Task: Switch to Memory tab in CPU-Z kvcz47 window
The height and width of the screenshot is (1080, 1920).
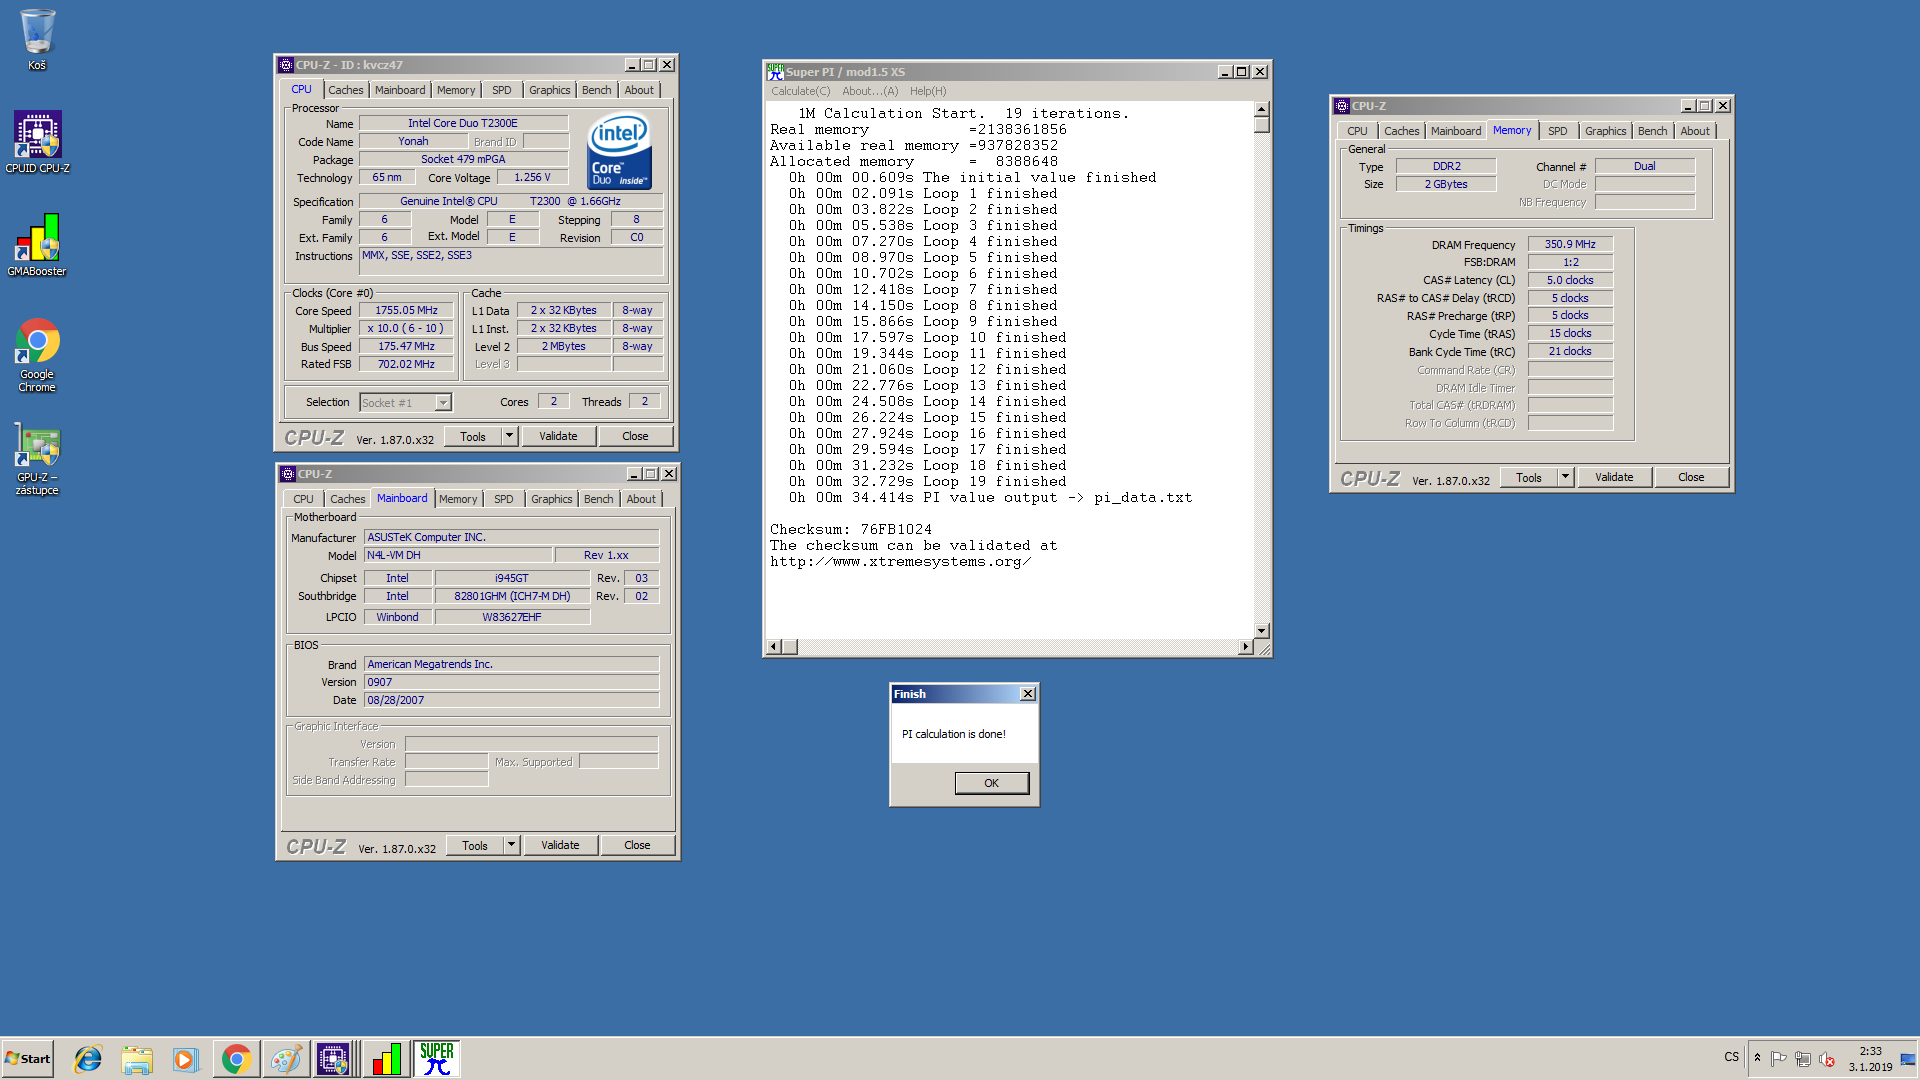Action: pos(456,90)
